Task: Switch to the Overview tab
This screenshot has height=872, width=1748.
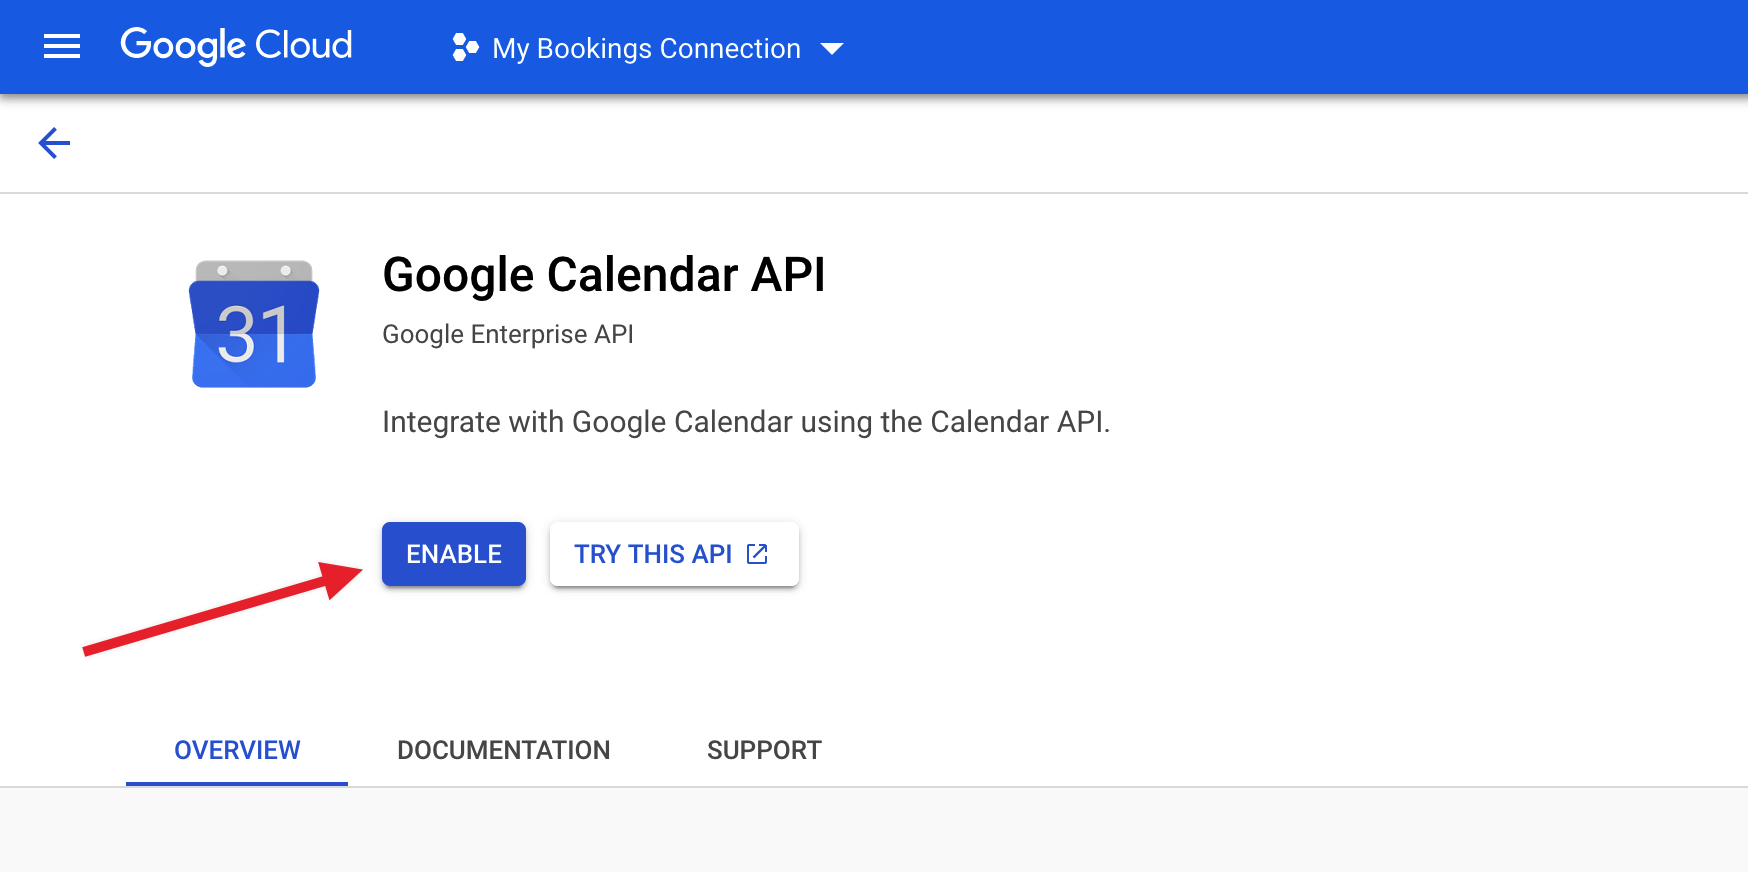Action: [237, 750]
